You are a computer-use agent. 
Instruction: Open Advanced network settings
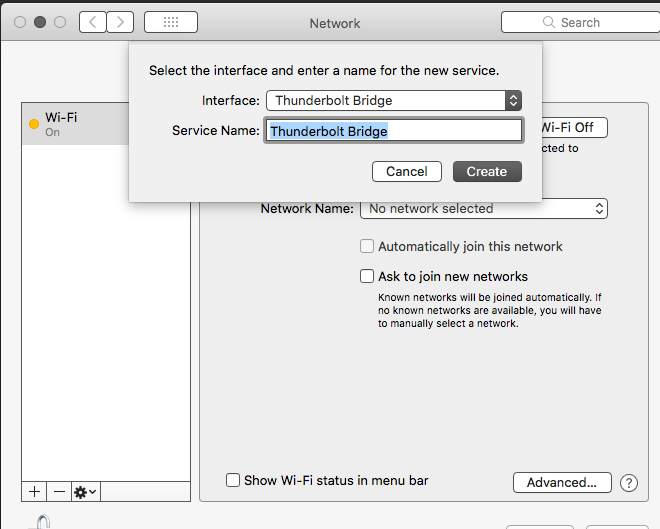pos(562,482)
